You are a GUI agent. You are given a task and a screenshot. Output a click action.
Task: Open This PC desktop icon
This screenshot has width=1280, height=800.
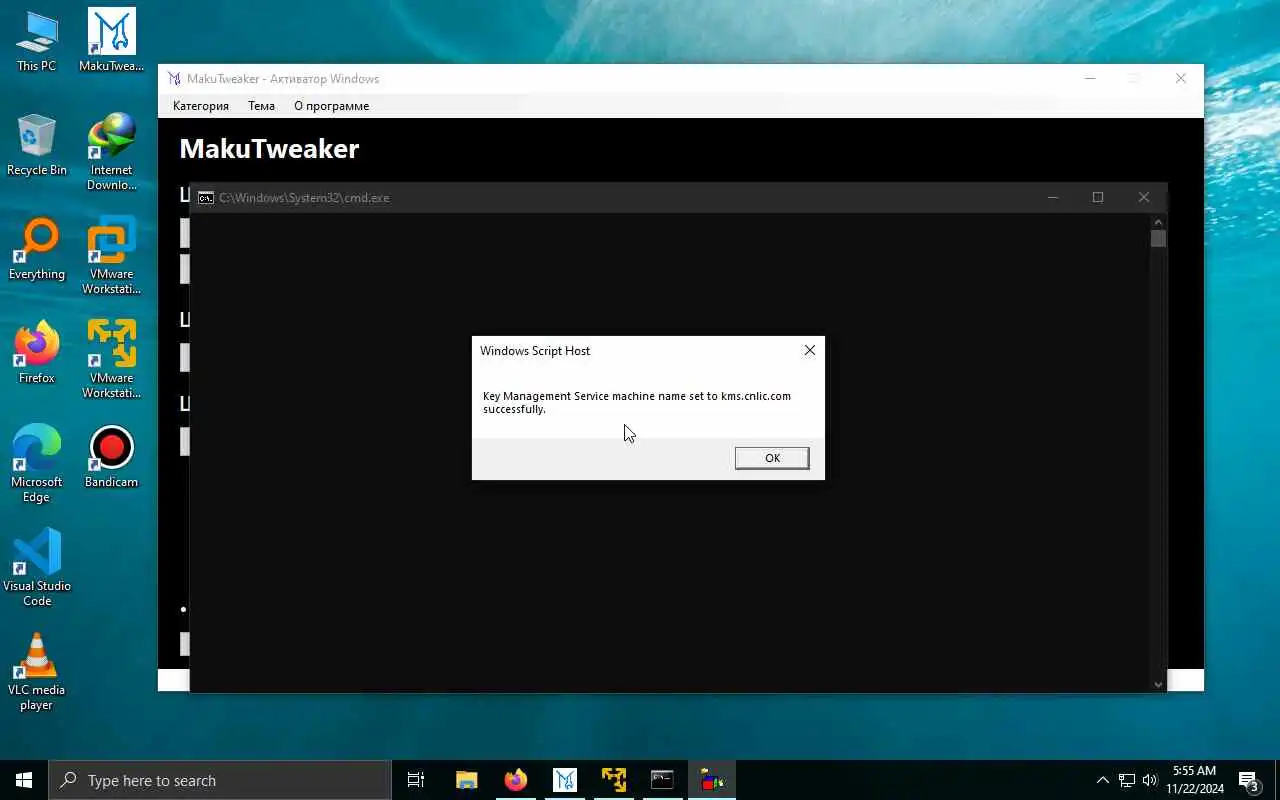(37, 42)
